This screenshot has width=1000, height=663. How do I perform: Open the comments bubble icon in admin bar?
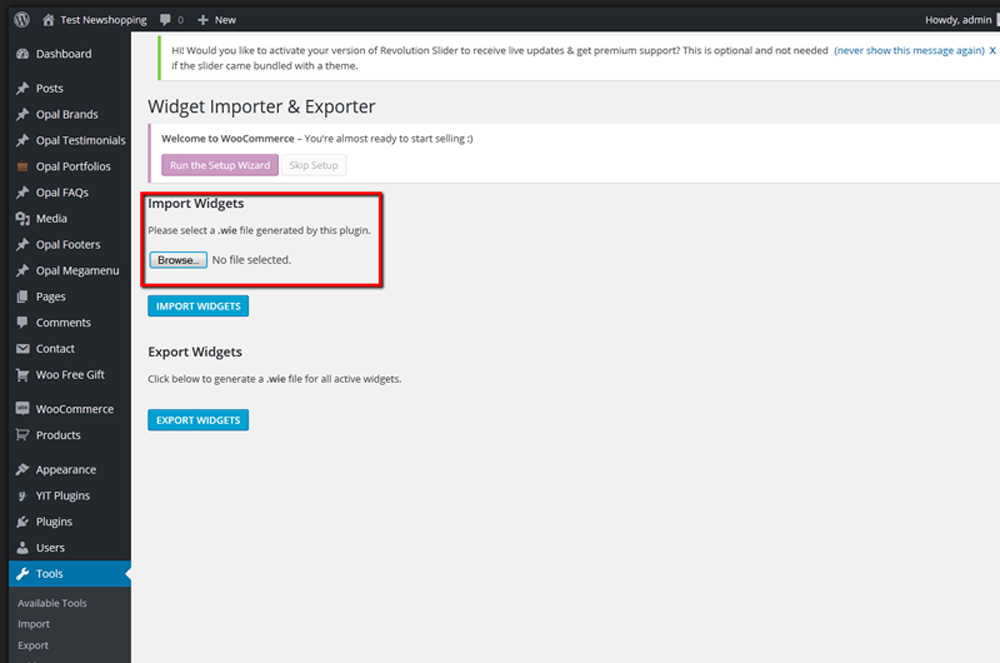[x=166, y=19]
